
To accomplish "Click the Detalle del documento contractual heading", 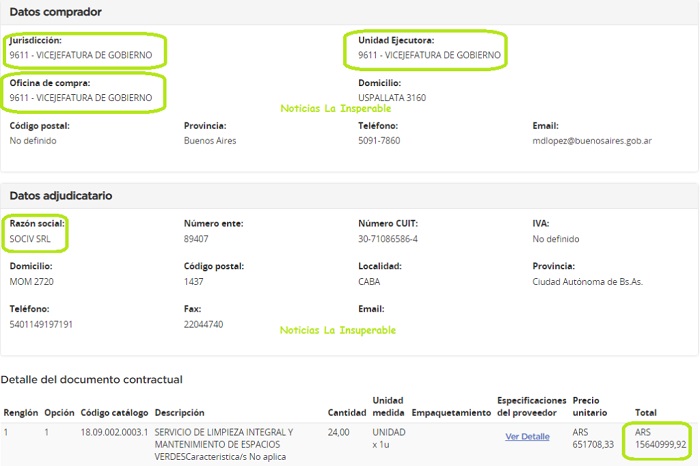I will coord(91,380).
